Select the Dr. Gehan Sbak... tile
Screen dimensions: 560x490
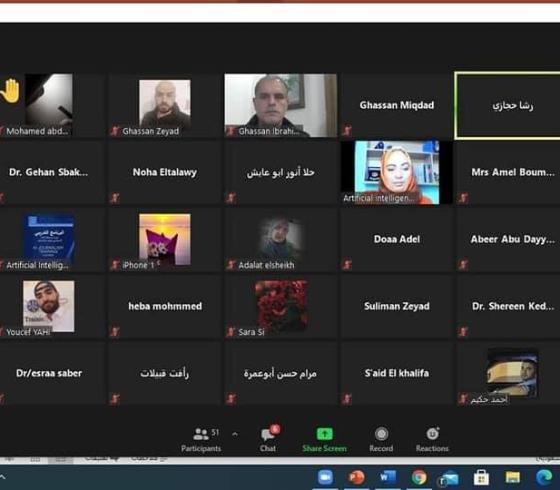52,172
